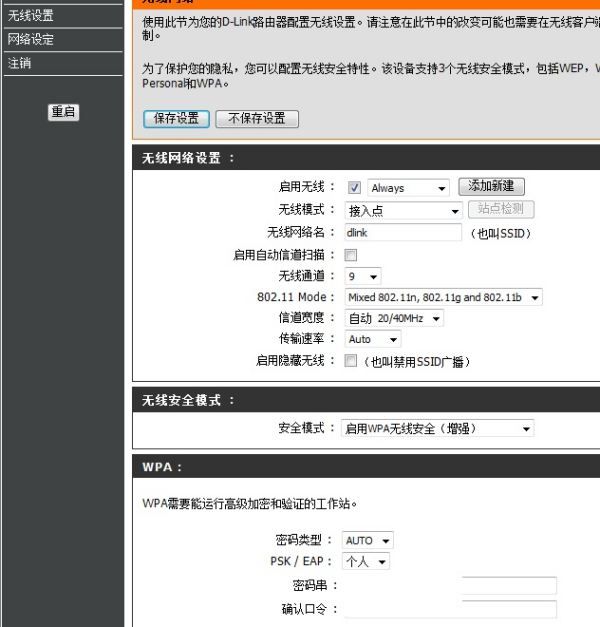600x627 pixels.
Task: Click the 重启 reboot button
Action: click(x=64, y=112)
